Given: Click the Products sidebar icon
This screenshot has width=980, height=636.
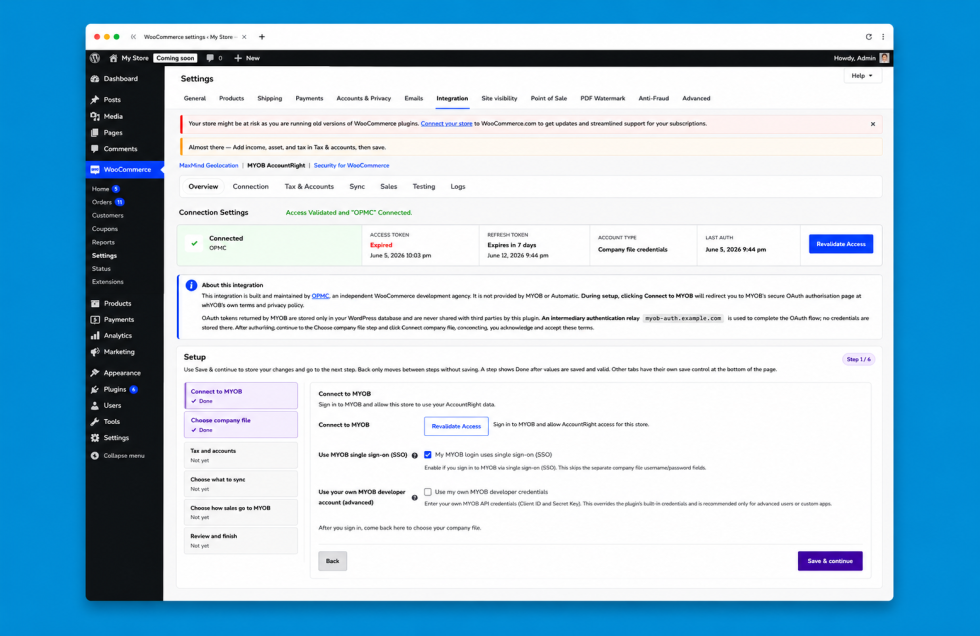Looking at the screenshot, I should point(95,304).
